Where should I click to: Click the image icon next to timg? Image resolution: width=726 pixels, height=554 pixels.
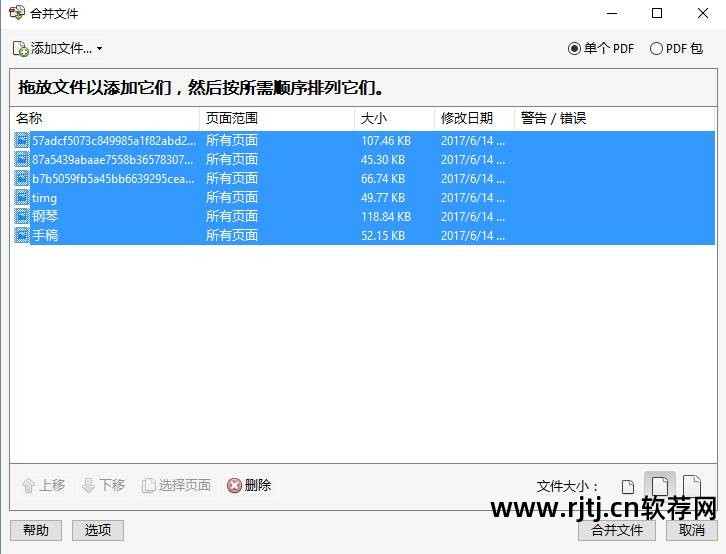click(x=21, y=197)
